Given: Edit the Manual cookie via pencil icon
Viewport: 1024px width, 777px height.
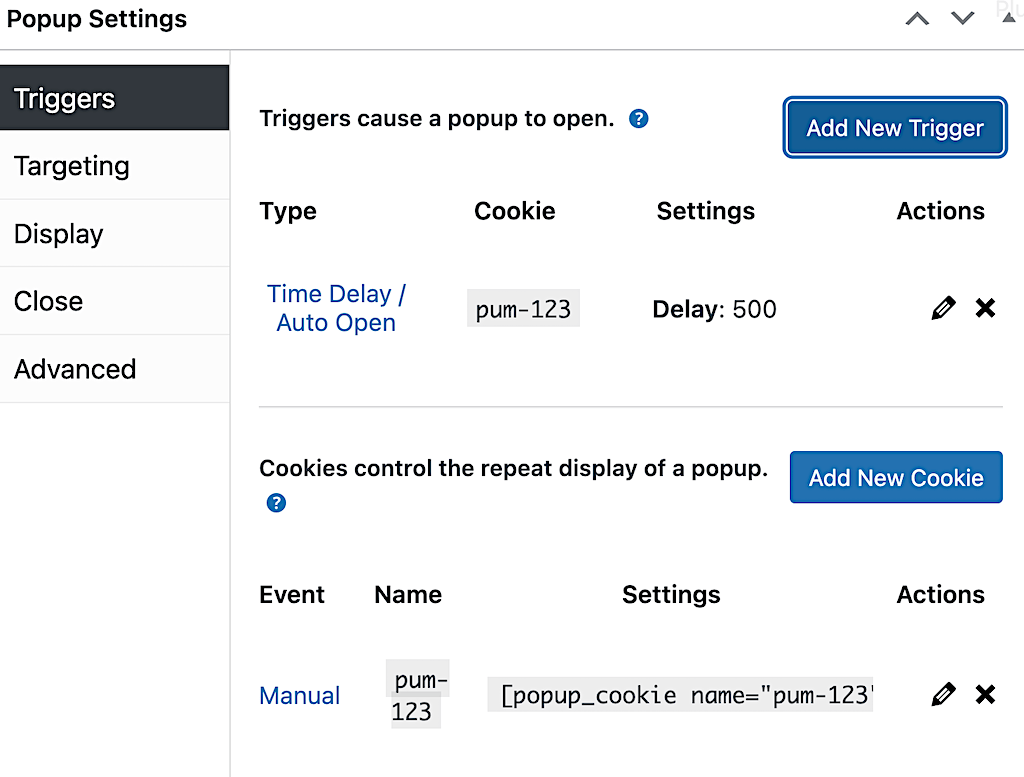Looking at the screenshot, I should click(943, 694).
